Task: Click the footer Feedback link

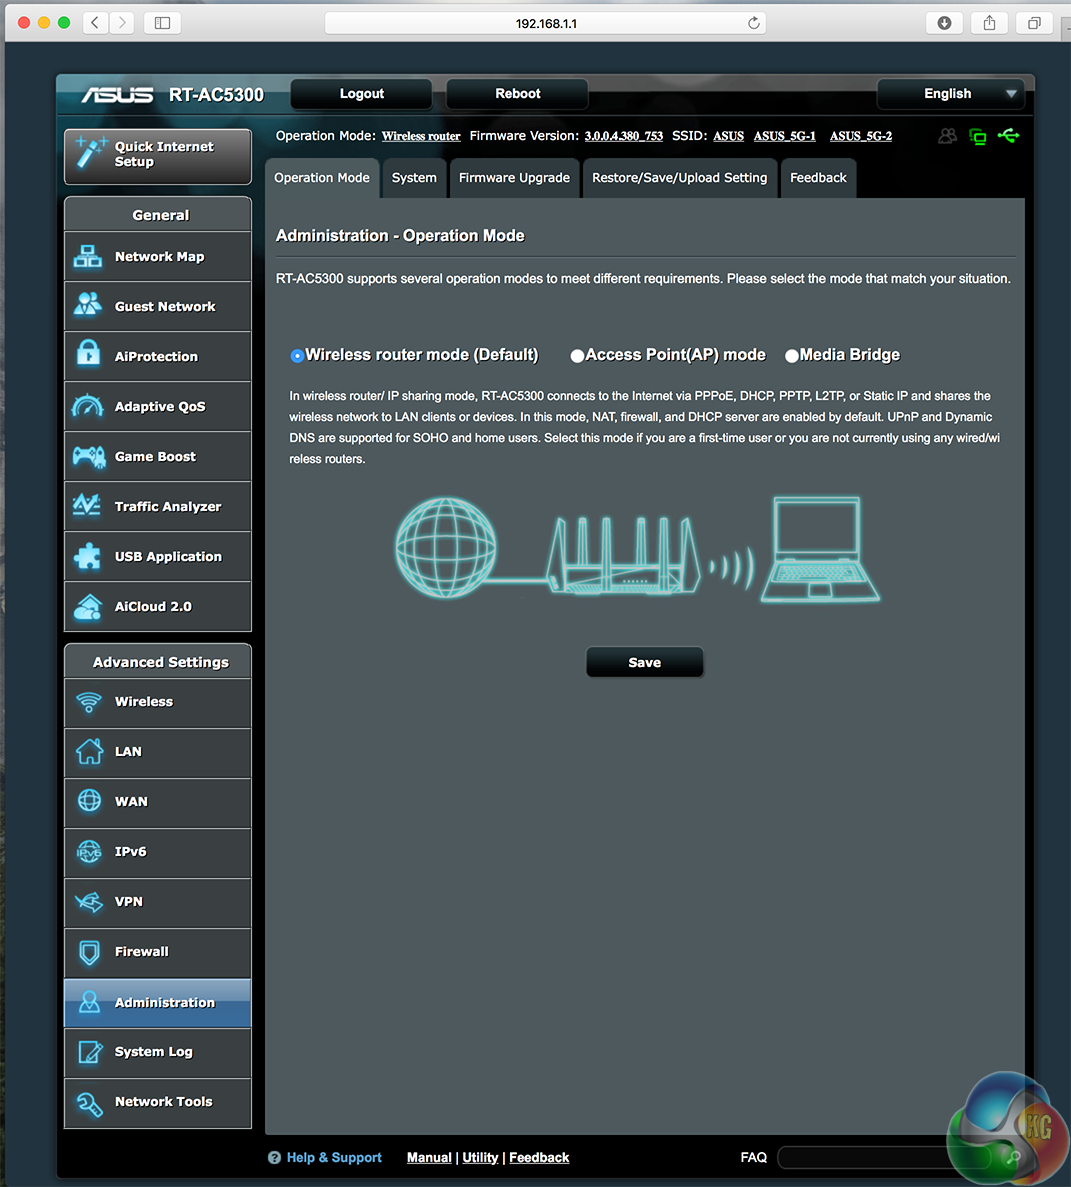Action: (539, 1157)
